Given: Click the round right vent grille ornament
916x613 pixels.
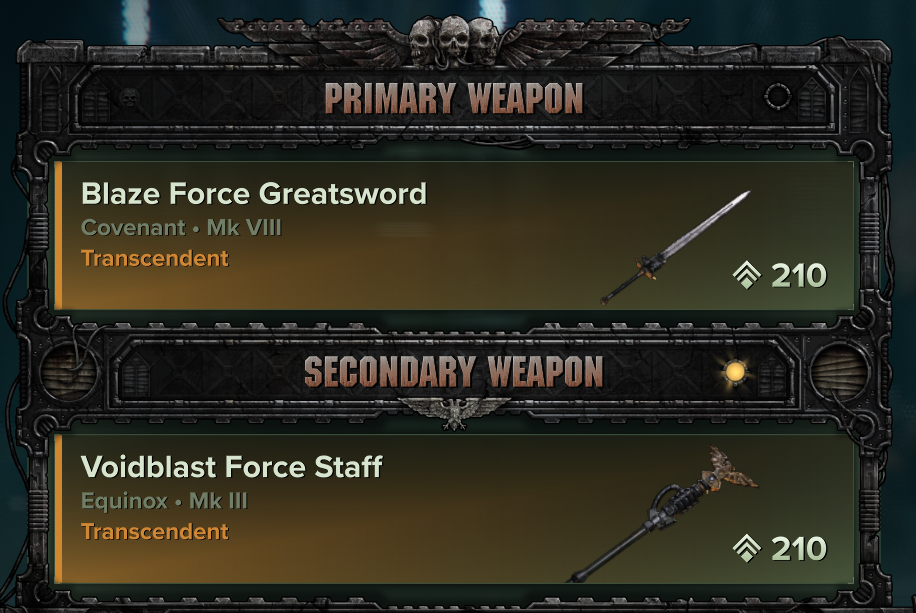Looking at the screenshot, I should point(839,372).
